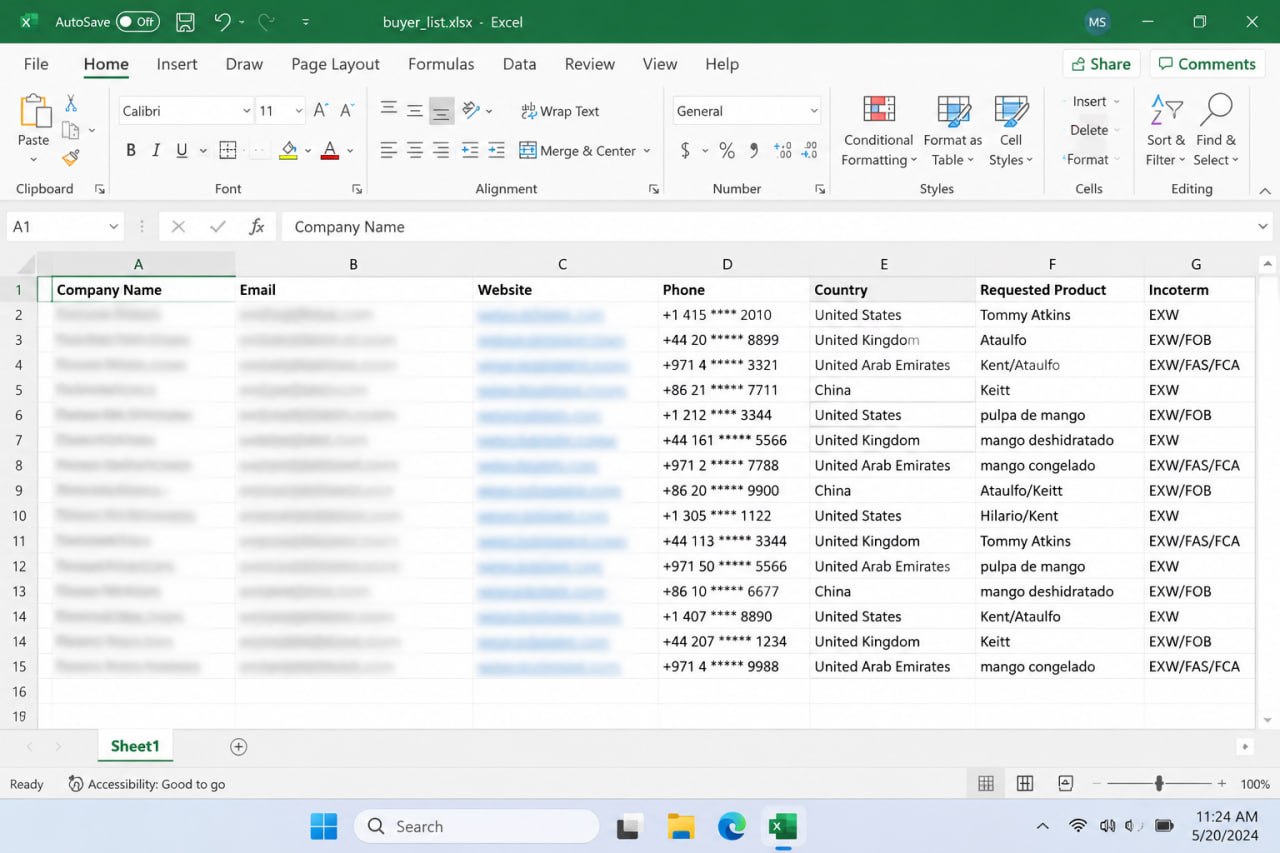Click the Borders grid icon
The width and height of the screenshot is (1280, 853).
coord(228,151)
